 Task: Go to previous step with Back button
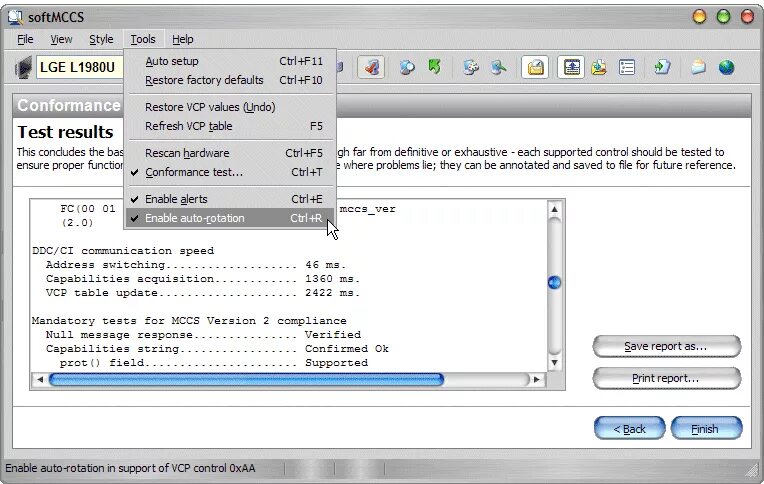[630, 429]
